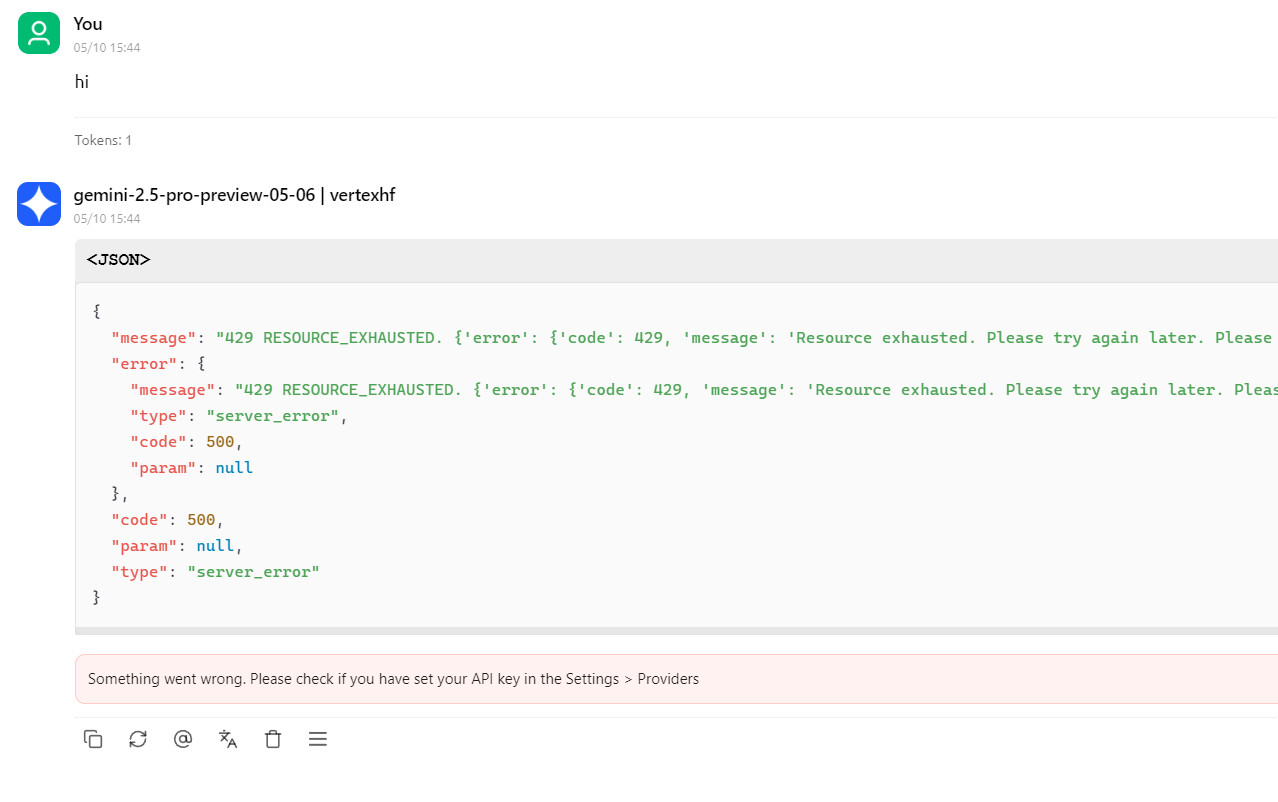Translate the message with translate icon

[228, 739]
